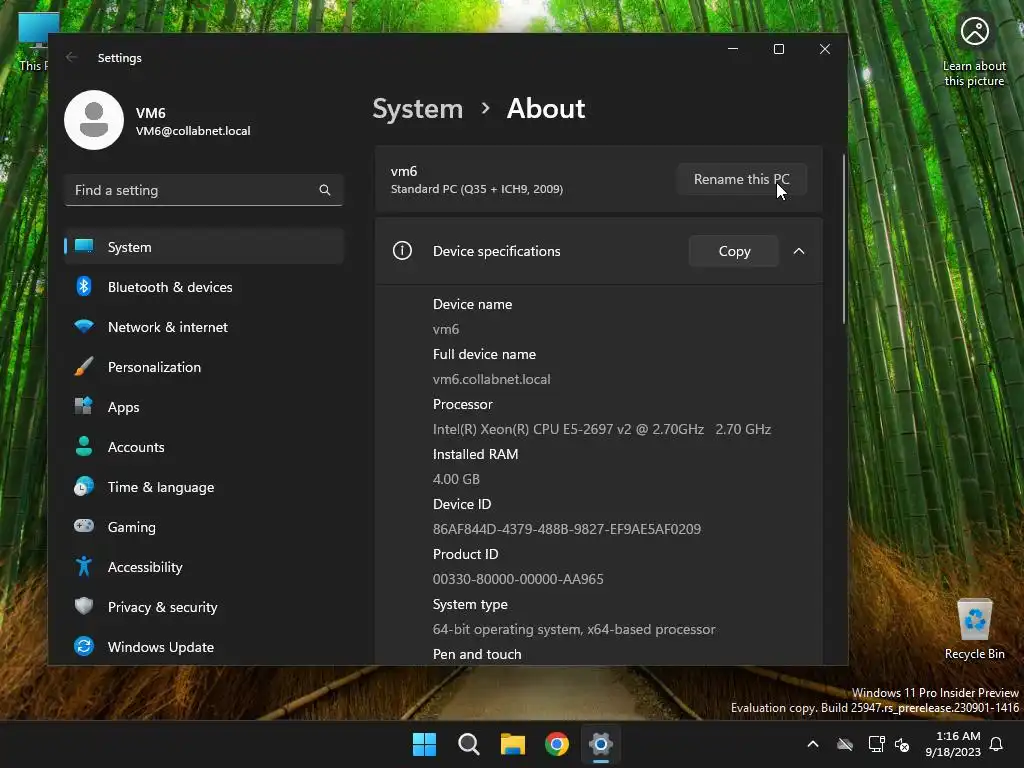Maximize the Settings window
The height and width of the screenshot is (768, 1024).
pos(778,49)
